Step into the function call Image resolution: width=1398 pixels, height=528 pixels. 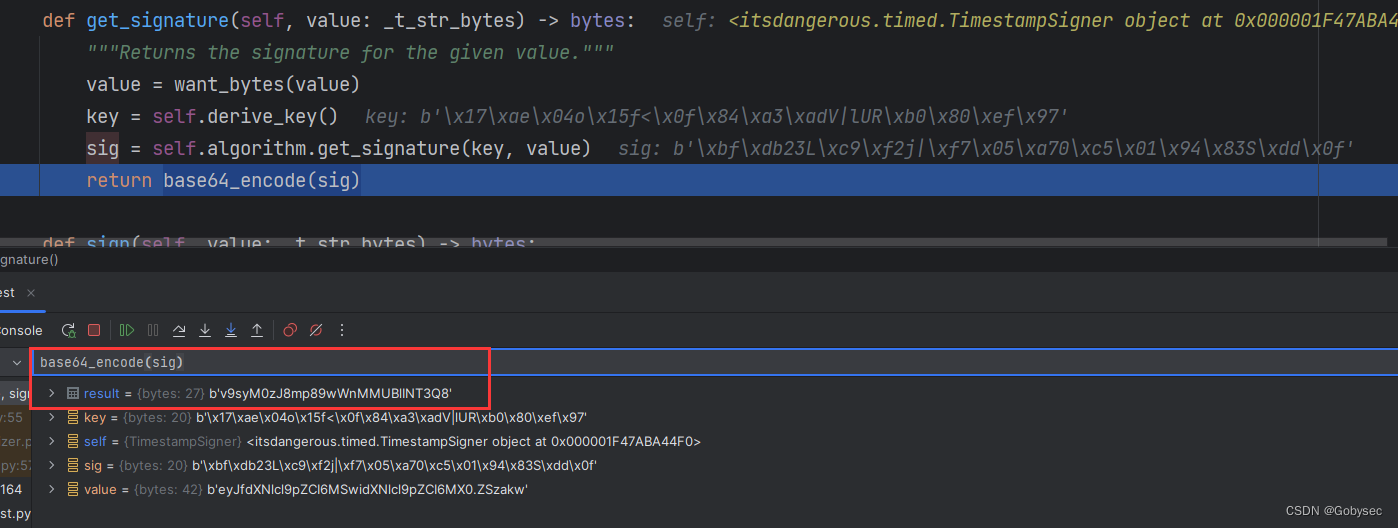205,330
